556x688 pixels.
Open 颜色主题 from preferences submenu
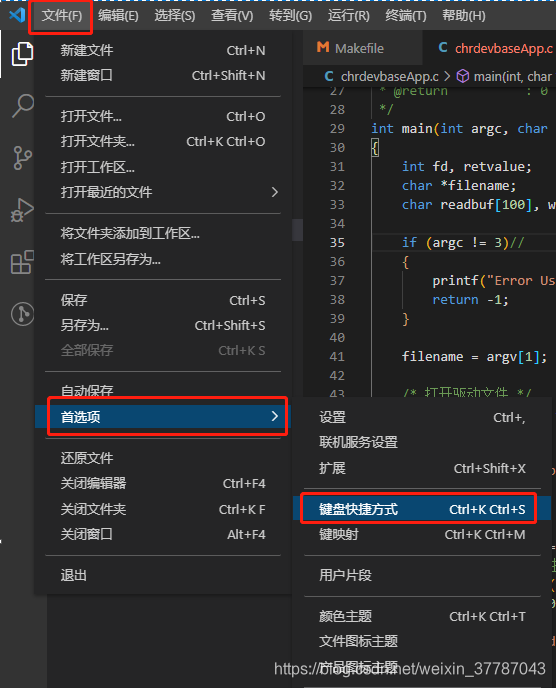[422, 616]
